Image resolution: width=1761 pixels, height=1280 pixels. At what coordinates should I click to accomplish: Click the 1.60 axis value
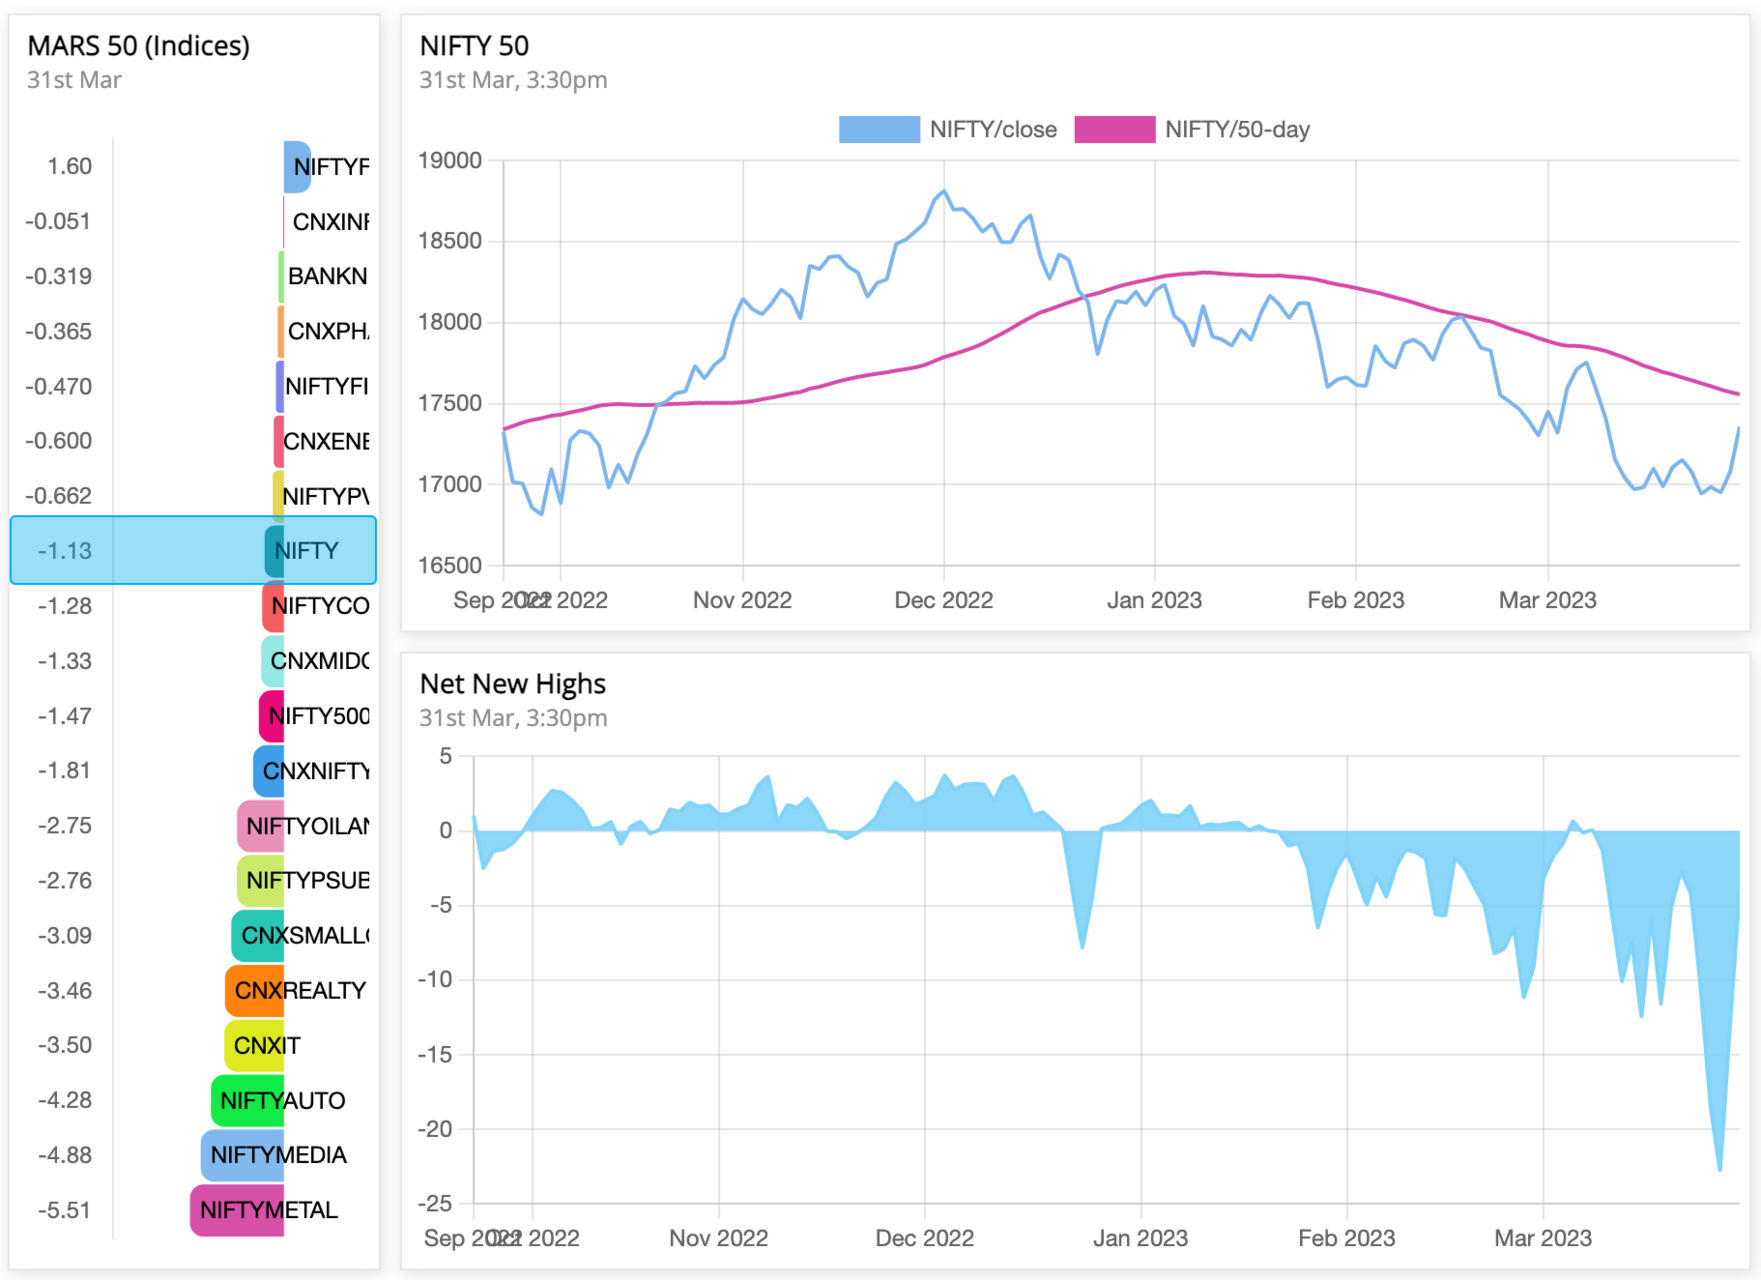70,167
